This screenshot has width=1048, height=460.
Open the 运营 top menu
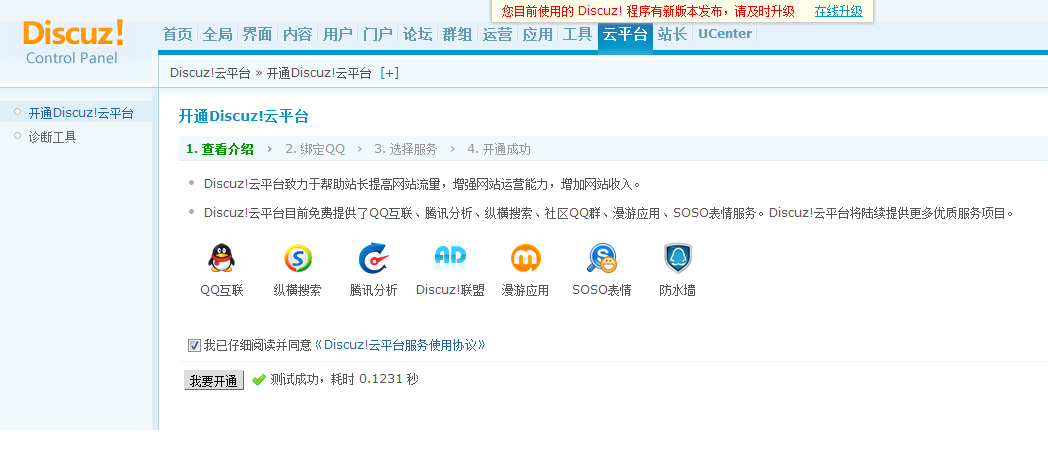point(498,34)
